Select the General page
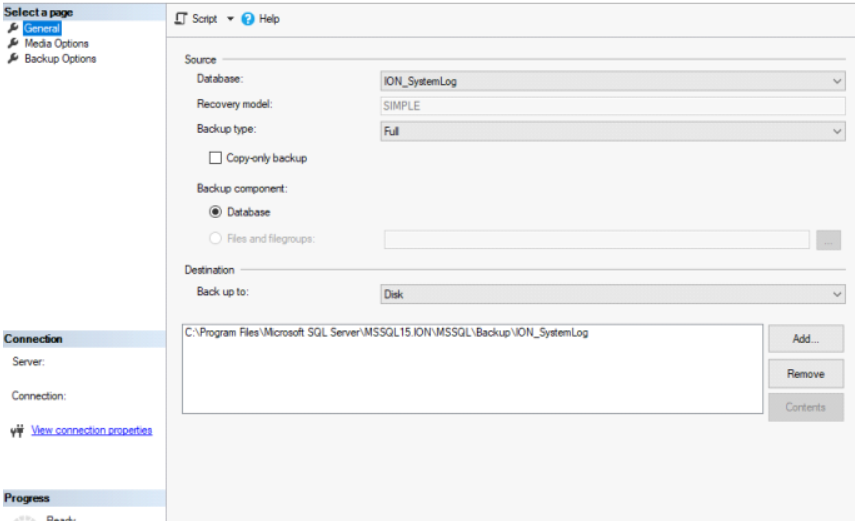 click(x=42, y=28)
